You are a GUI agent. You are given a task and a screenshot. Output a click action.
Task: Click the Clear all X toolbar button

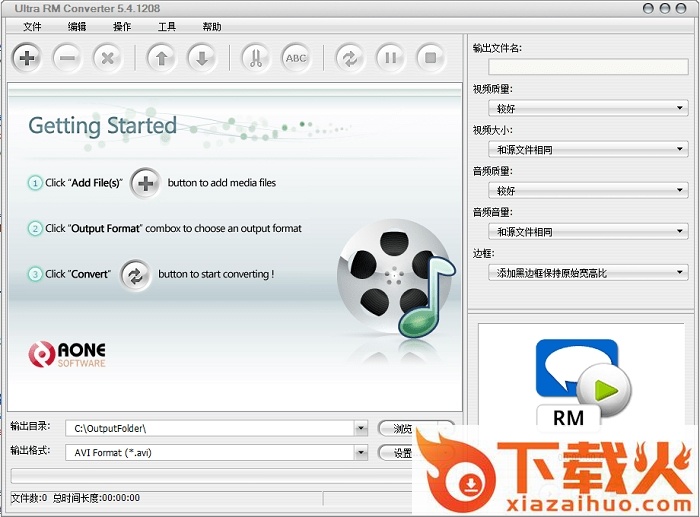tap(108, 58)
